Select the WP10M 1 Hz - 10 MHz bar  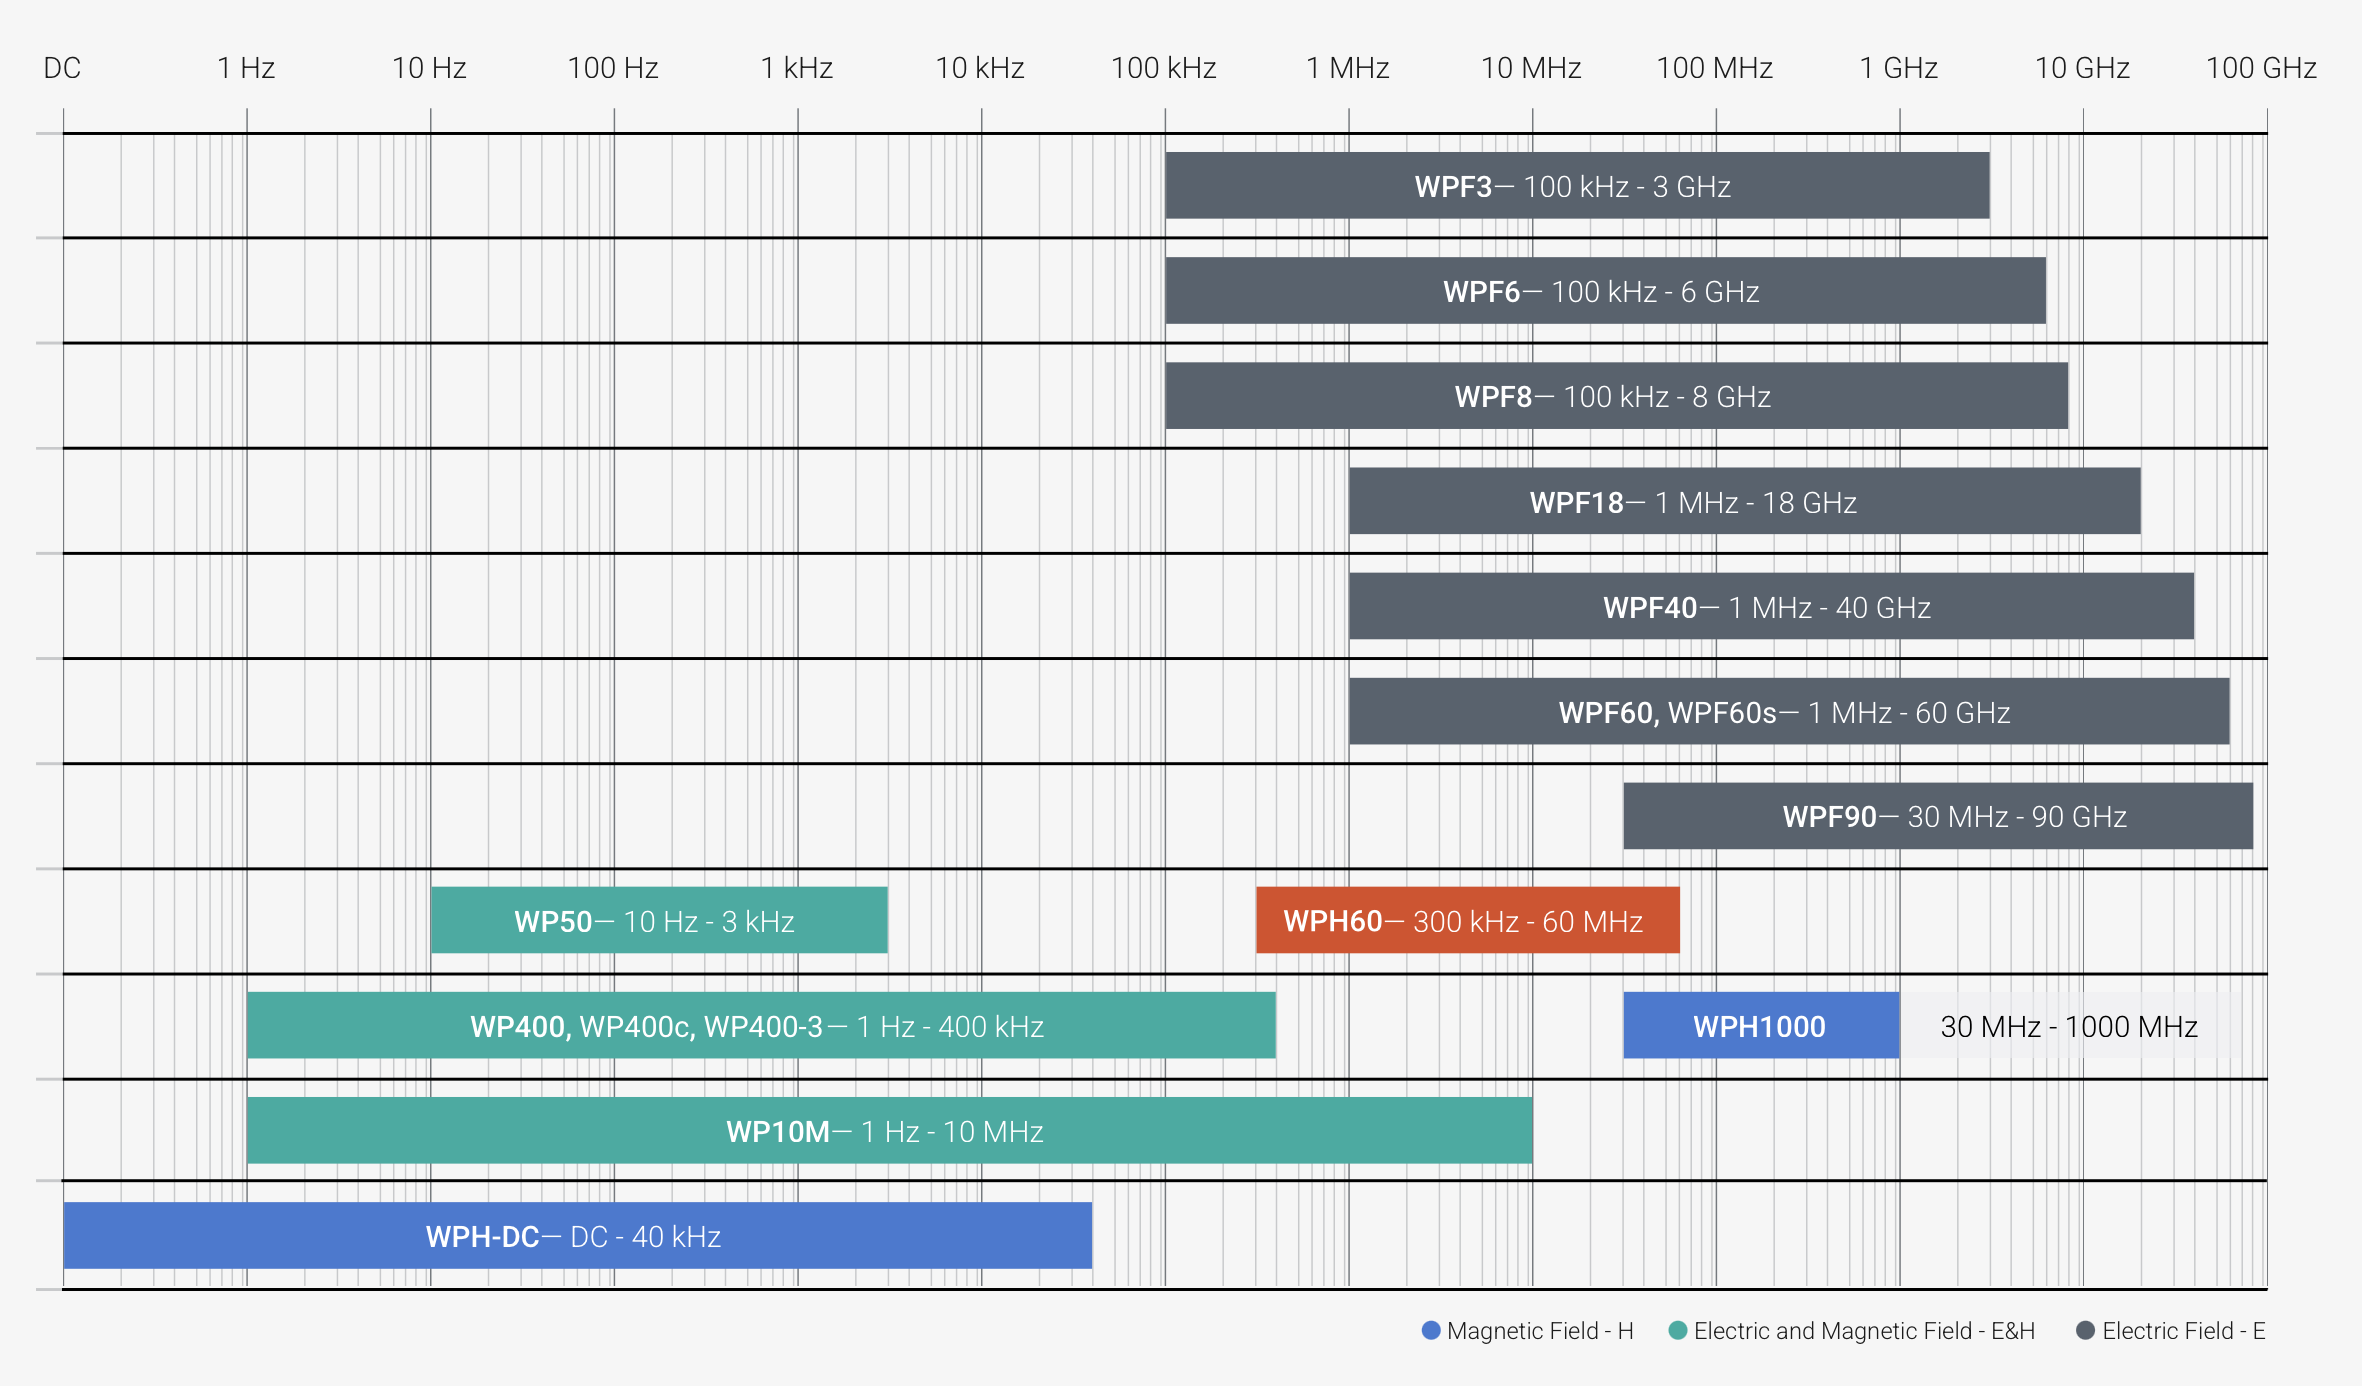coord(888,1131)
